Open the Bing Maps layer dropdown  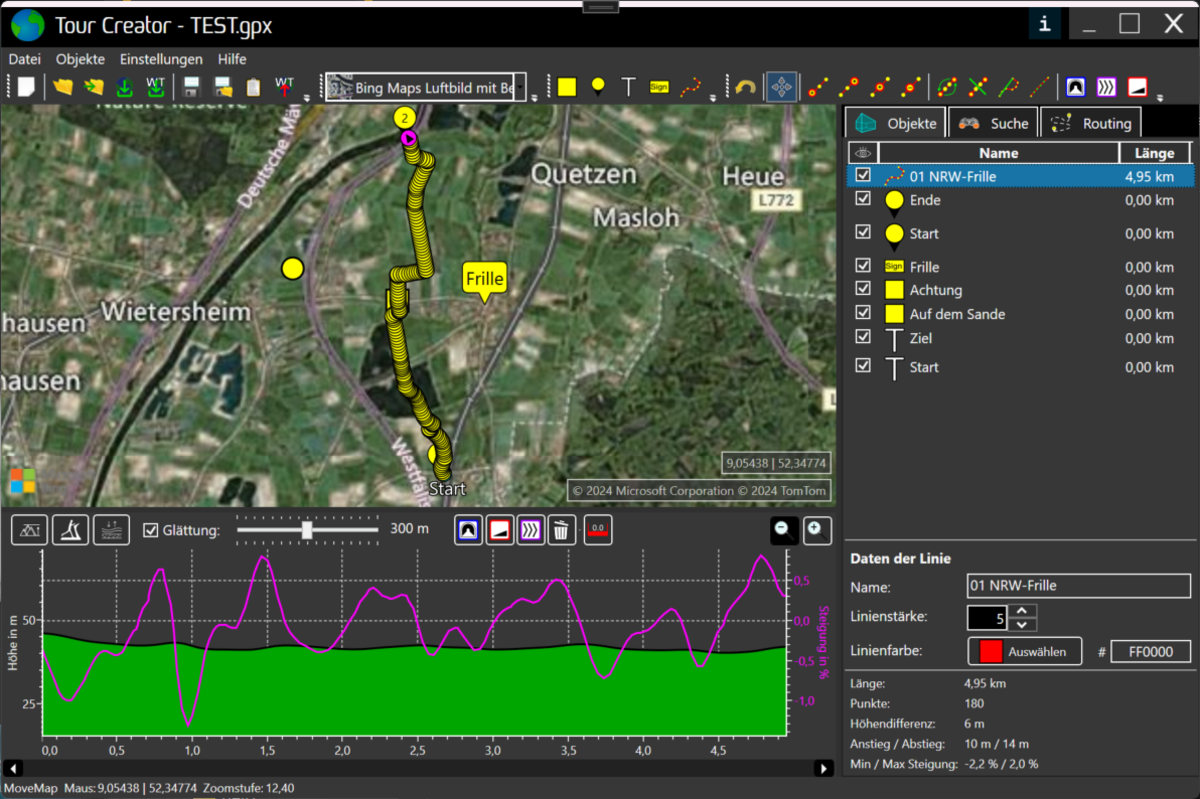520,87
